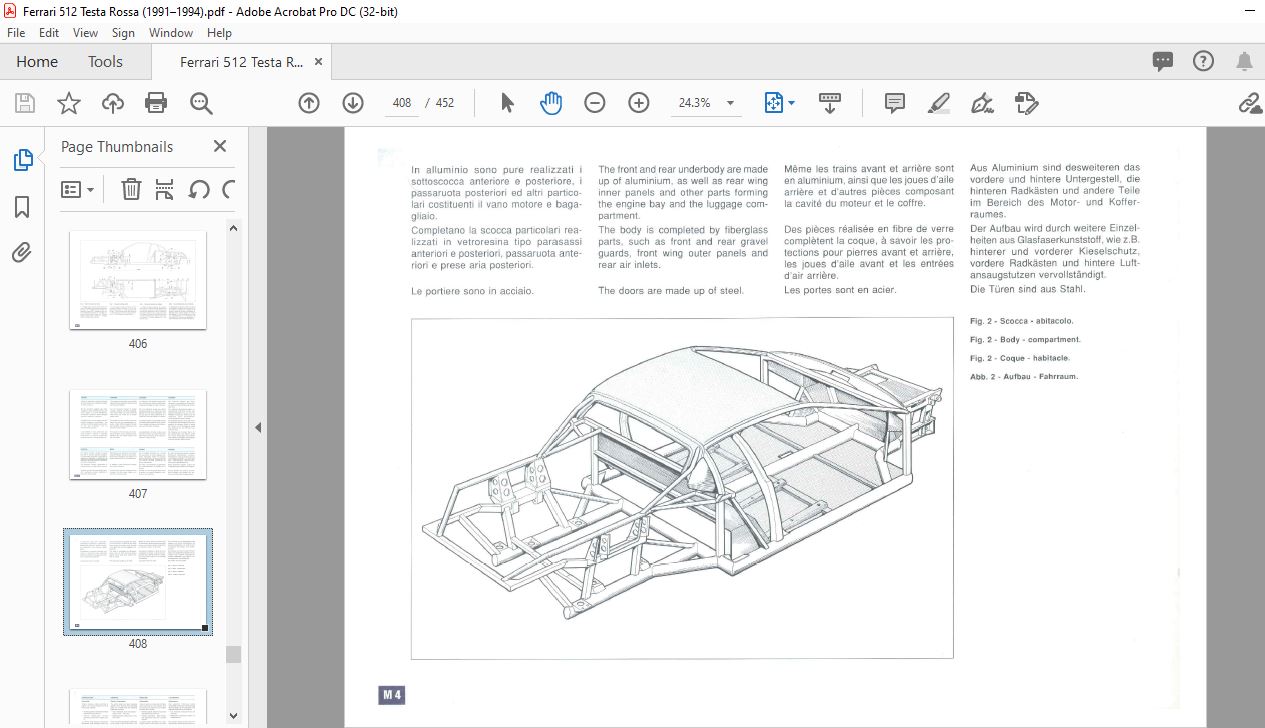Open Page Thumbnails side panel icon
This screenshot has height=728, width=1265.
(22, 160)
